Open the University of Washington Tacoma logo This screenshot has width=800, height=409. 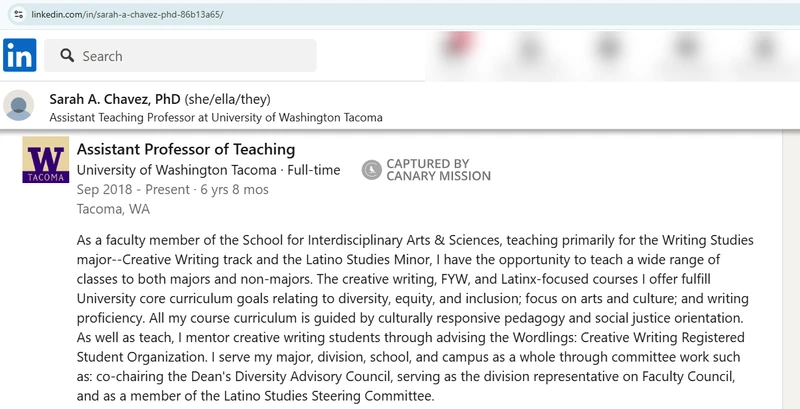tap(46, 162)
